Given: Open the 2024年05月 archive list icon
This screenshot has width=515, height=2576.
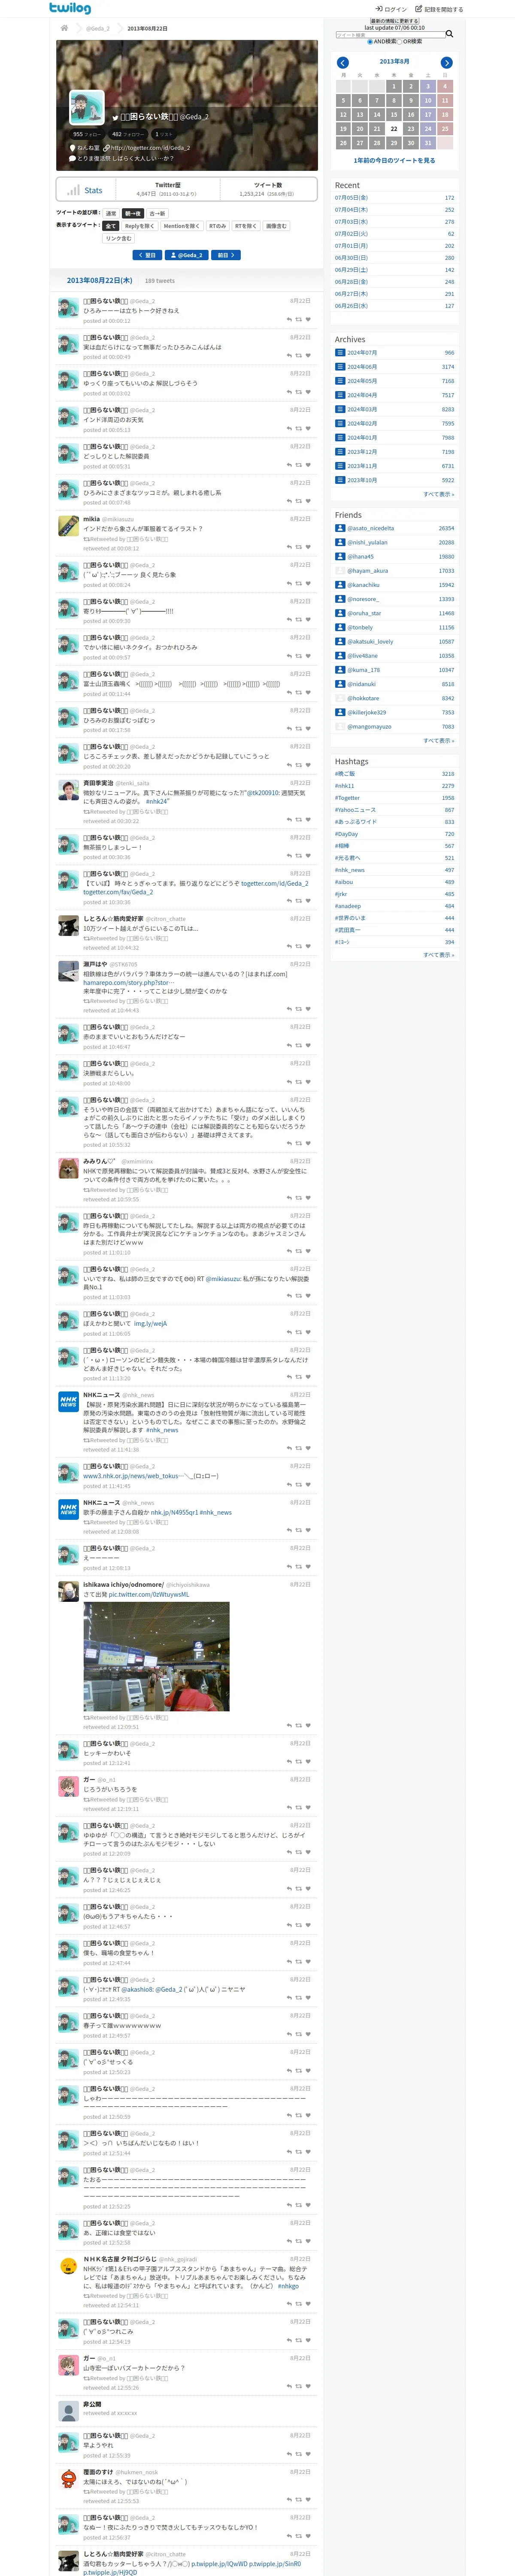Looking at the screenshot, I should tap(340, 381).
